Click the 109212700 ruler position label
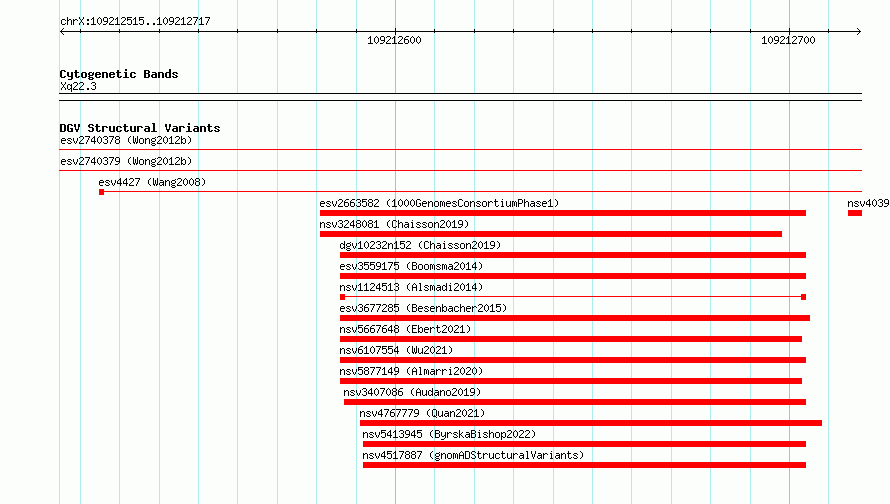Screen dimensions: 890x504 (x=788, y=40)
